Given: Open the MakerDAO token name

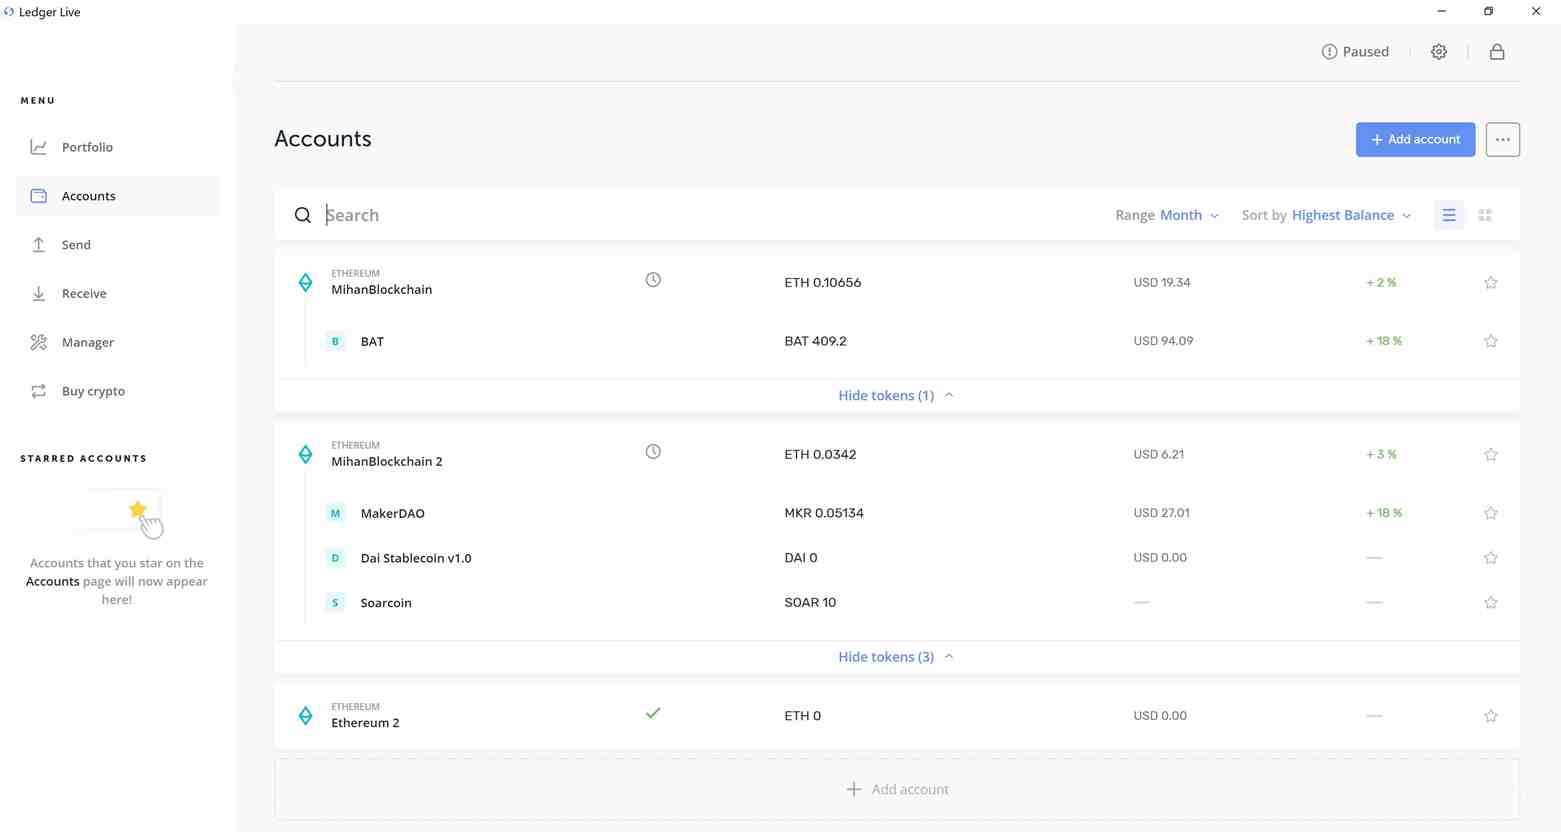Looking at the screenshot, I should point(392,514).
